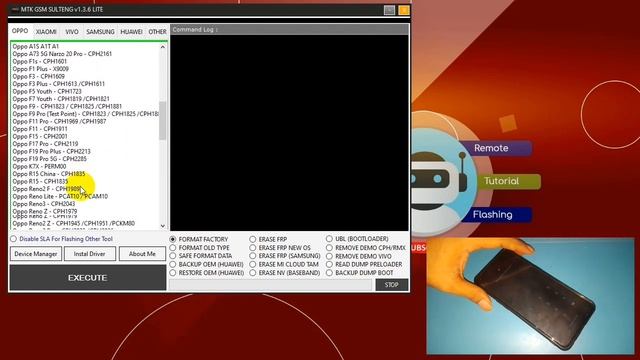Click the device list scroll up arrow

point(163,47)
